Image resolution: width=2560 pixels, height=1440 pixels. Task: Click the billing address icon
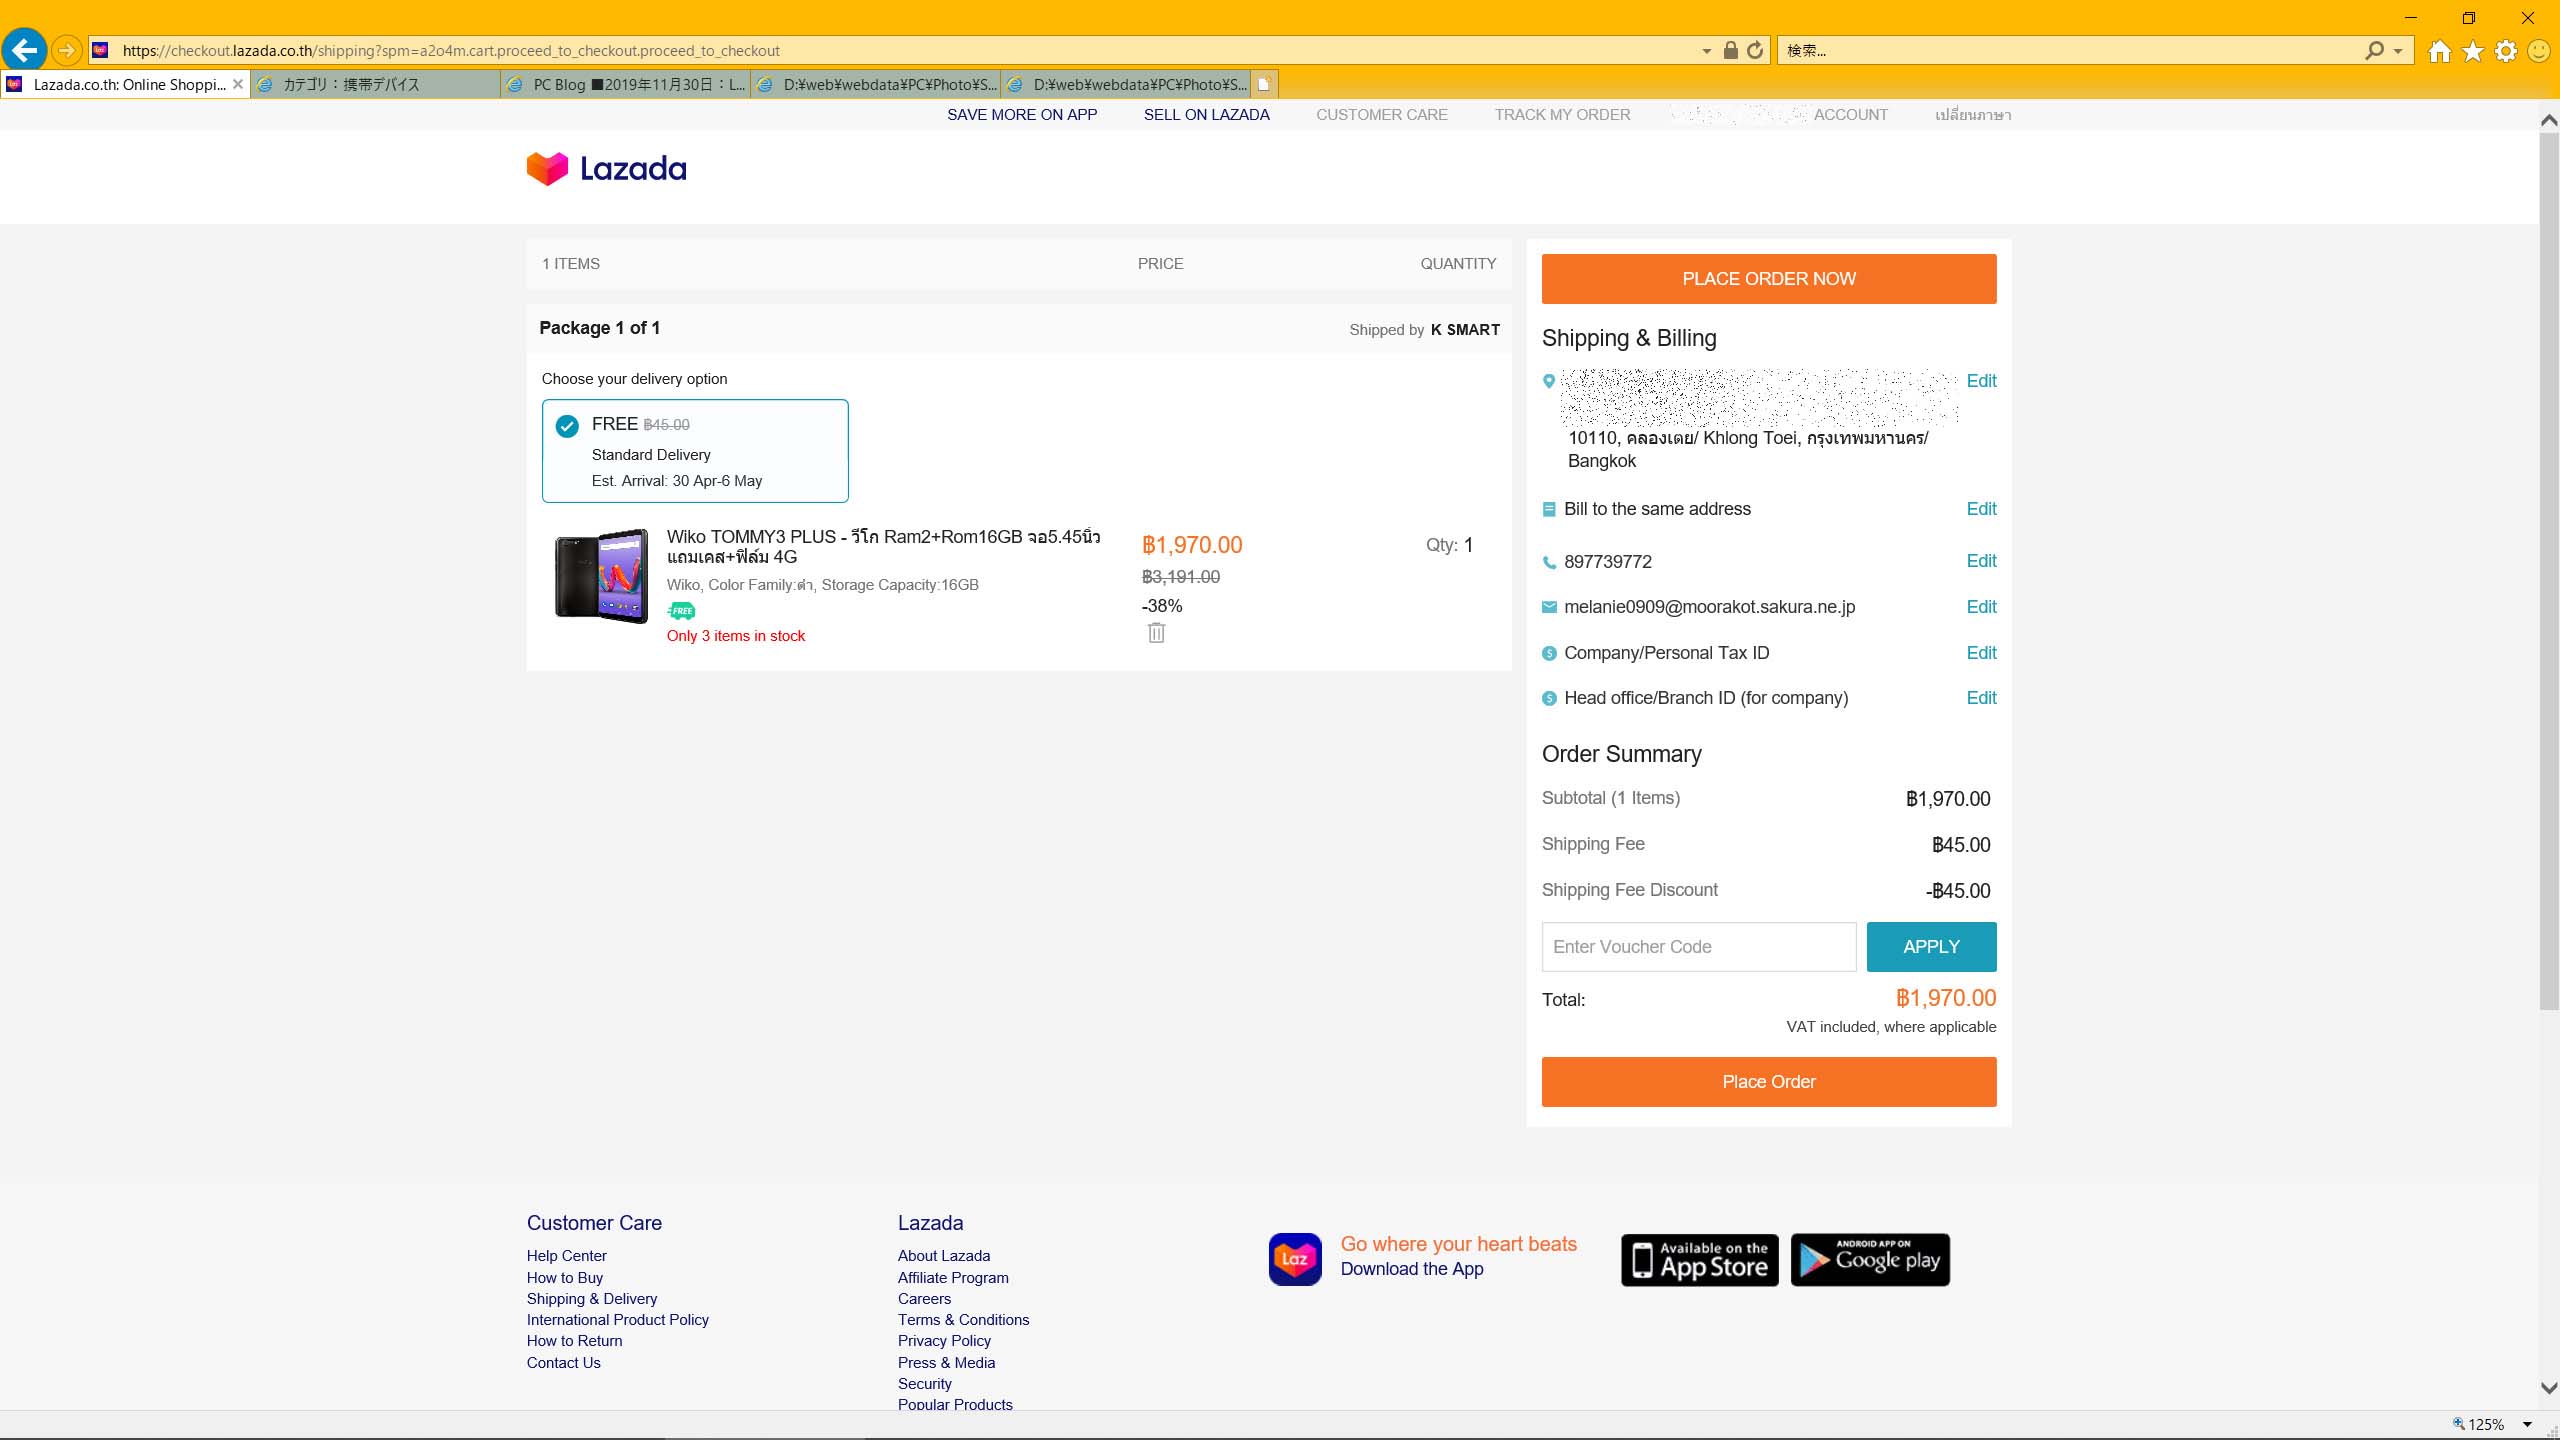point(1549,509)
